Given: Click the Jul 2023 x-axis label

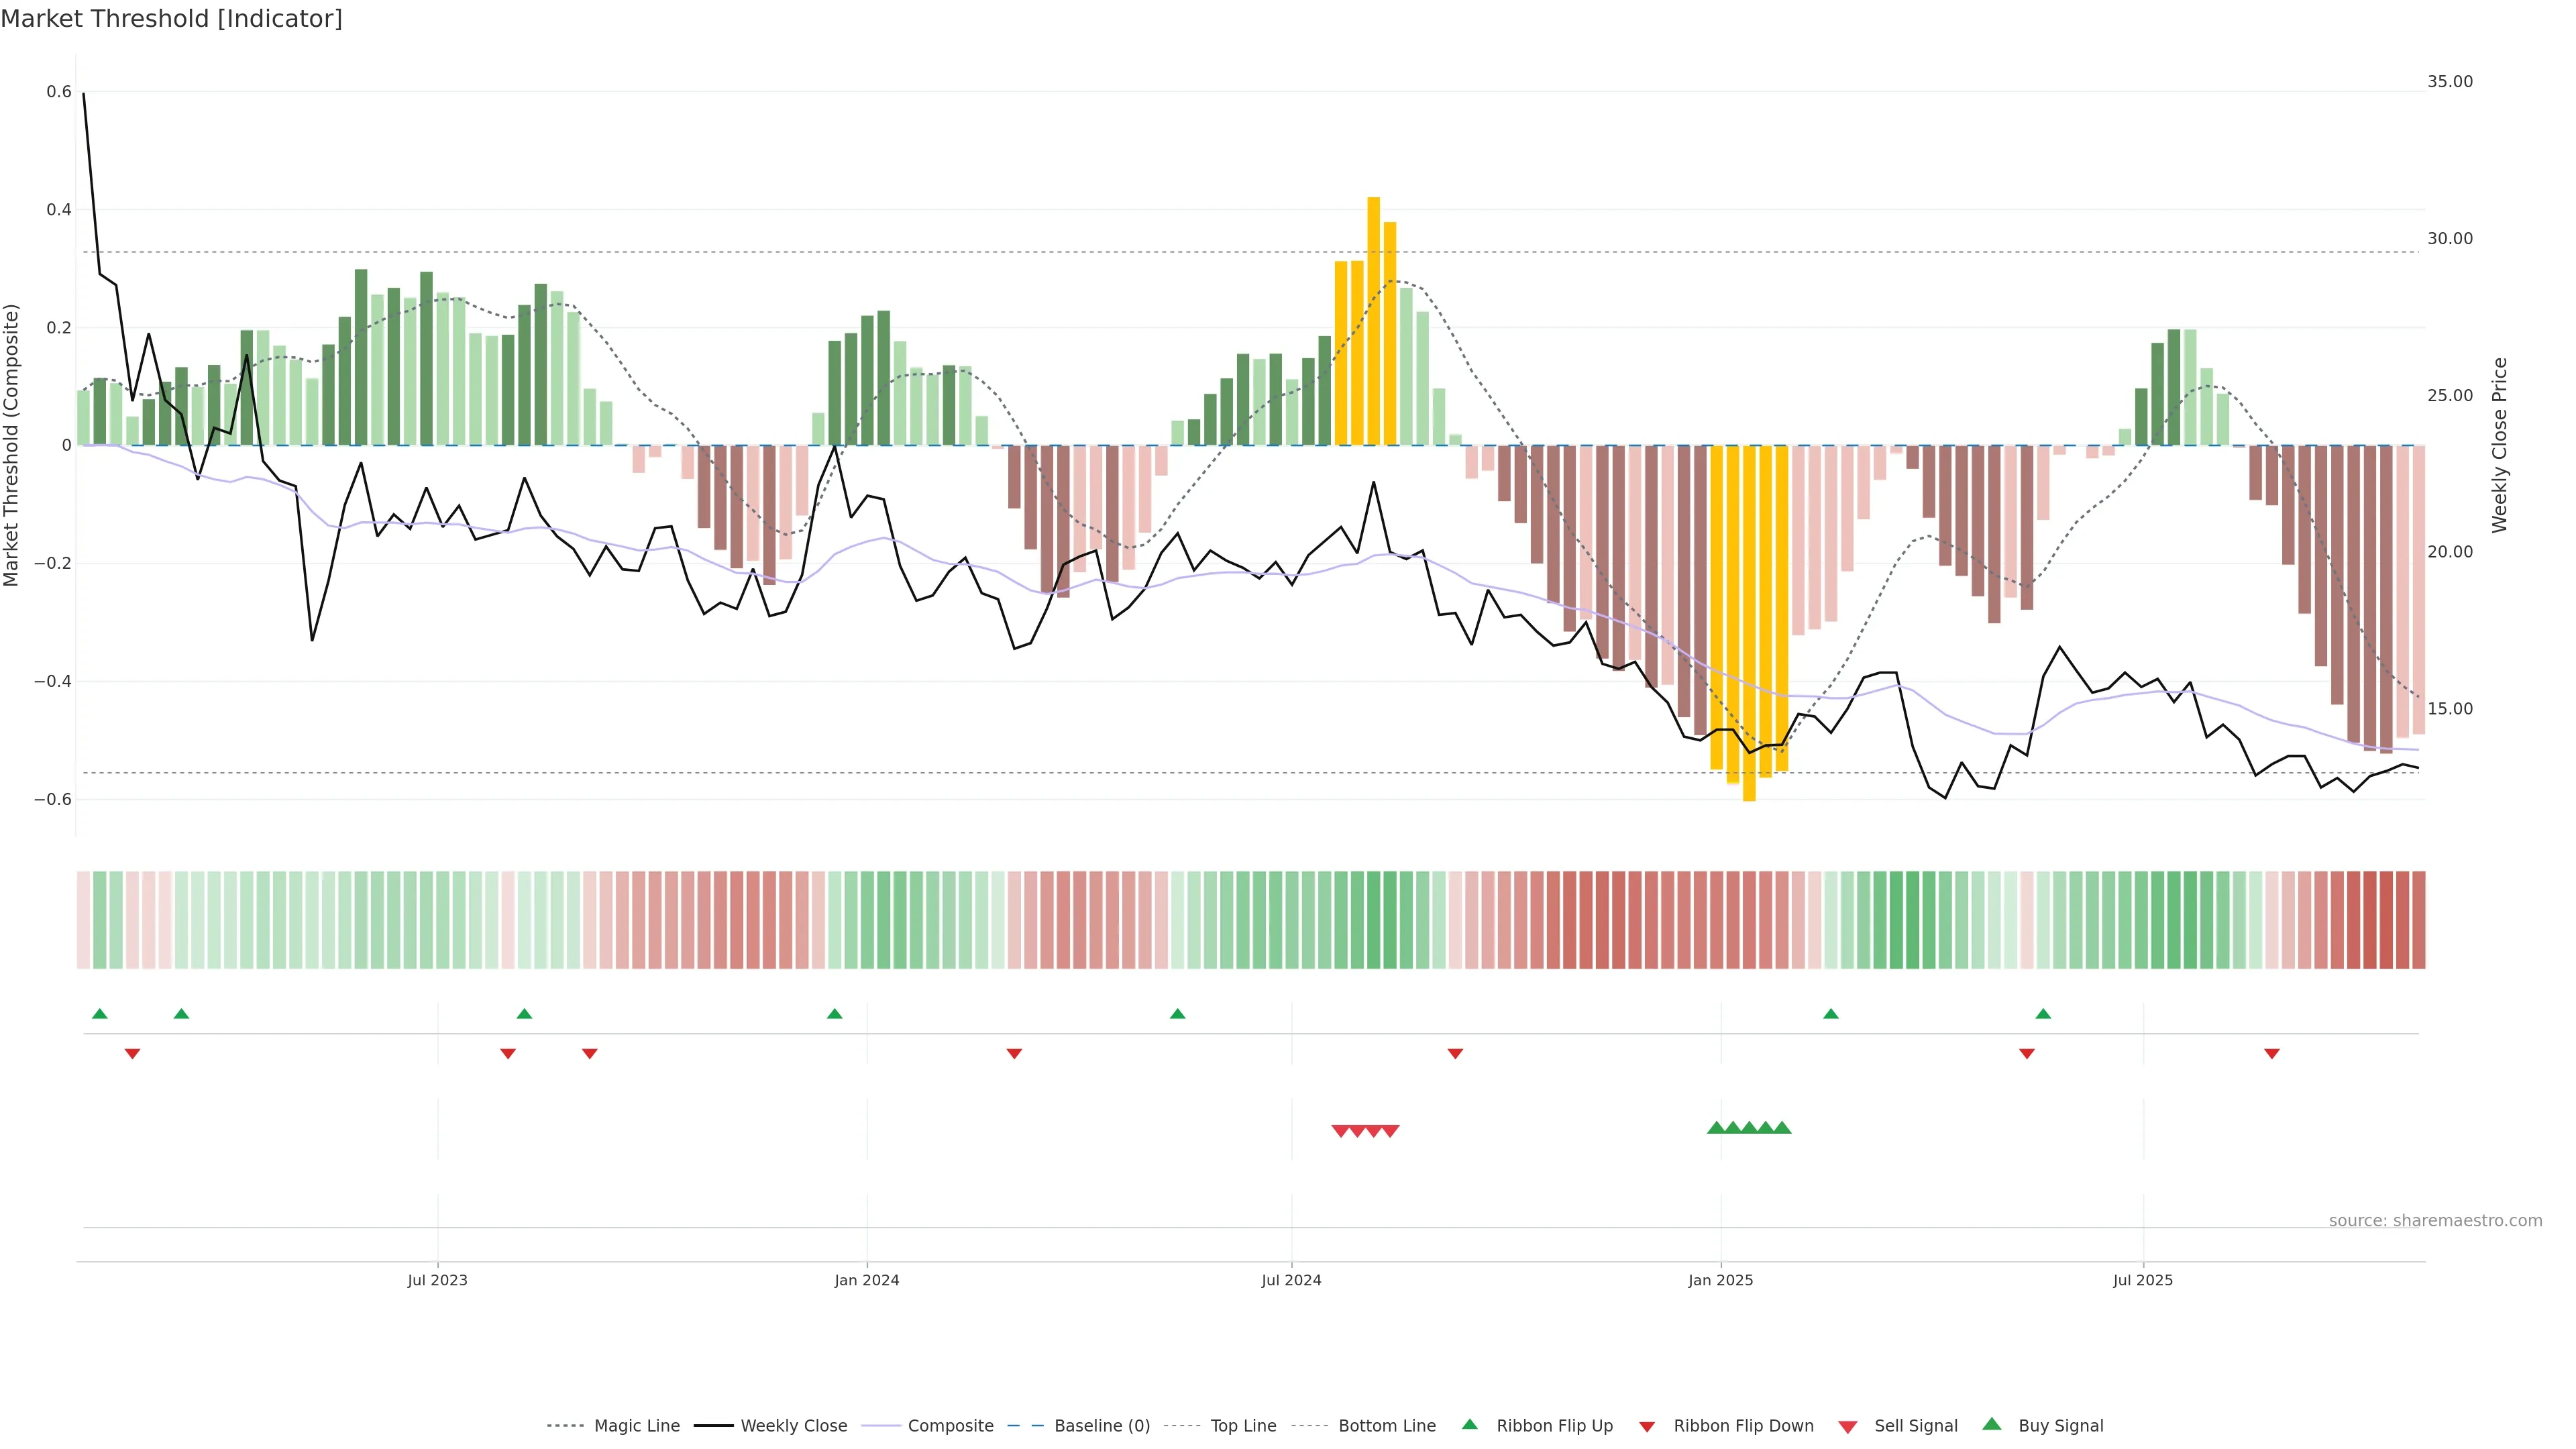Looking at the screenshot, I should (437, 1280).
